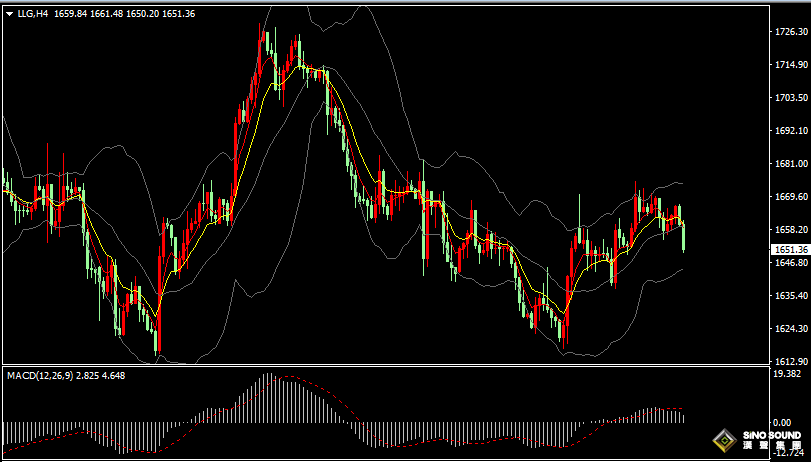Click the Sino Sound logo icon
This screenshot has height=462, width=811.
click(723, 441)
